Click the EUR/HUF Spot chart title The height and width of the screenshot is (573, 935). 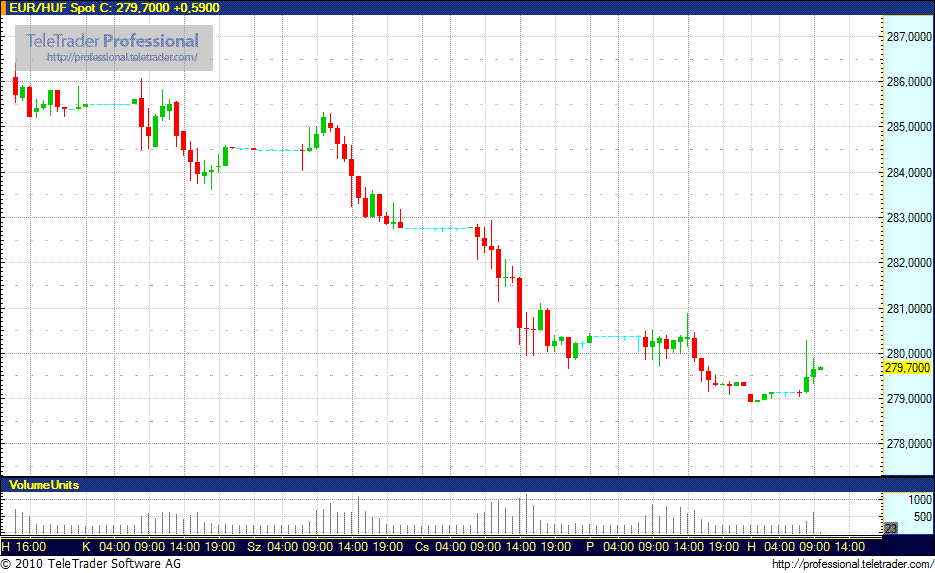[x=114, y=8]
